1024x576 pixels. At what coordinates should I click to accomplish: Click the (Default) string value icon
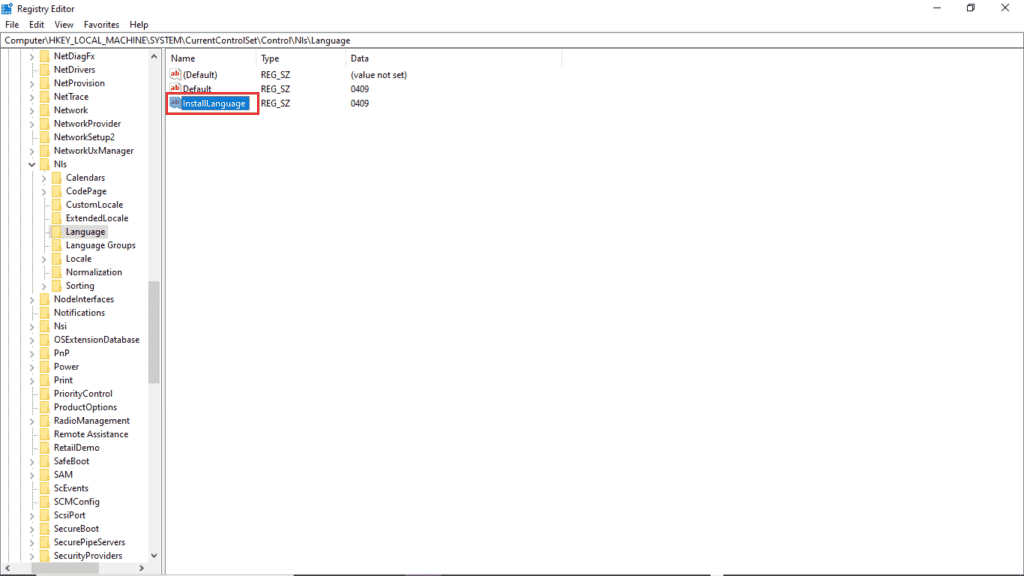pos(175,74)
